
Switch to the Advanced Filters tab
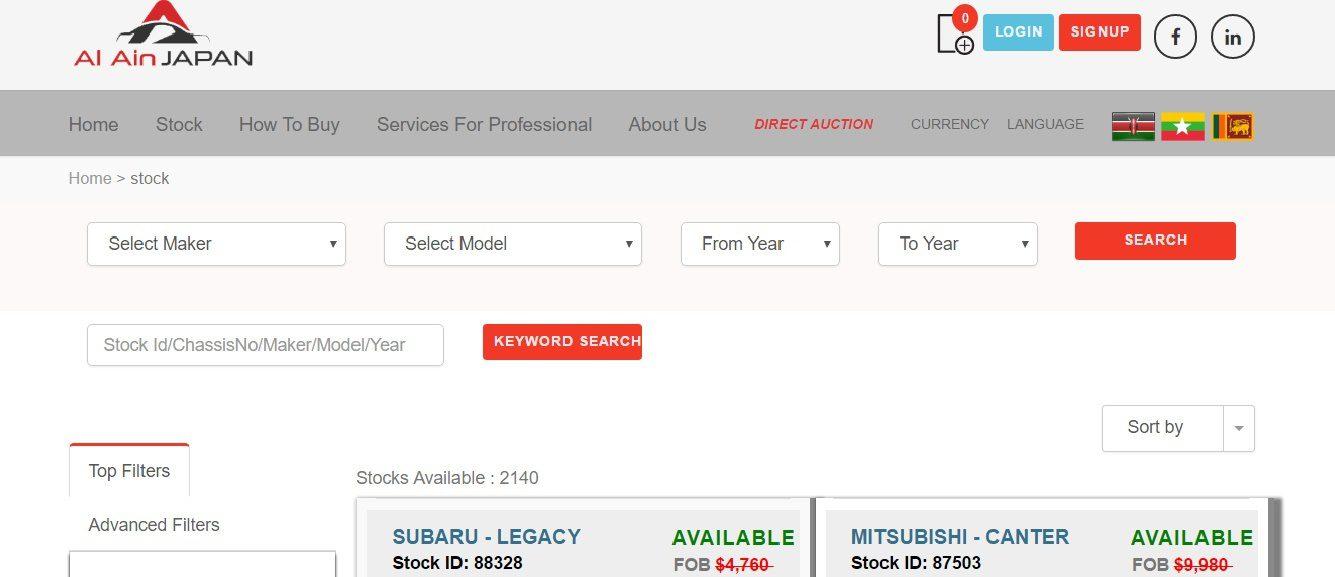pos(154,525)
